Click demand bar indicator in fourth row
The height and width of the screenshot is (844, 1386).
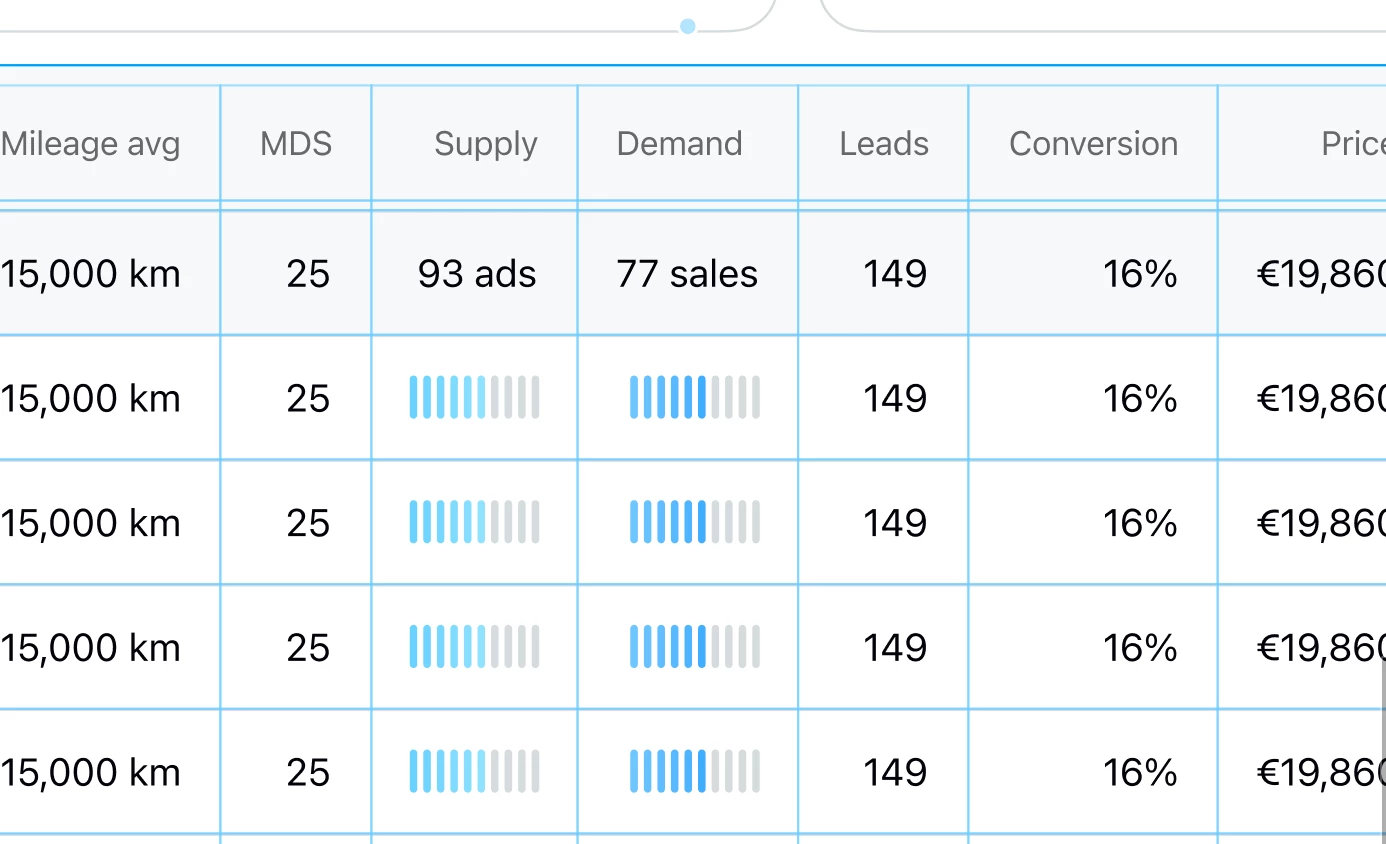695,647
